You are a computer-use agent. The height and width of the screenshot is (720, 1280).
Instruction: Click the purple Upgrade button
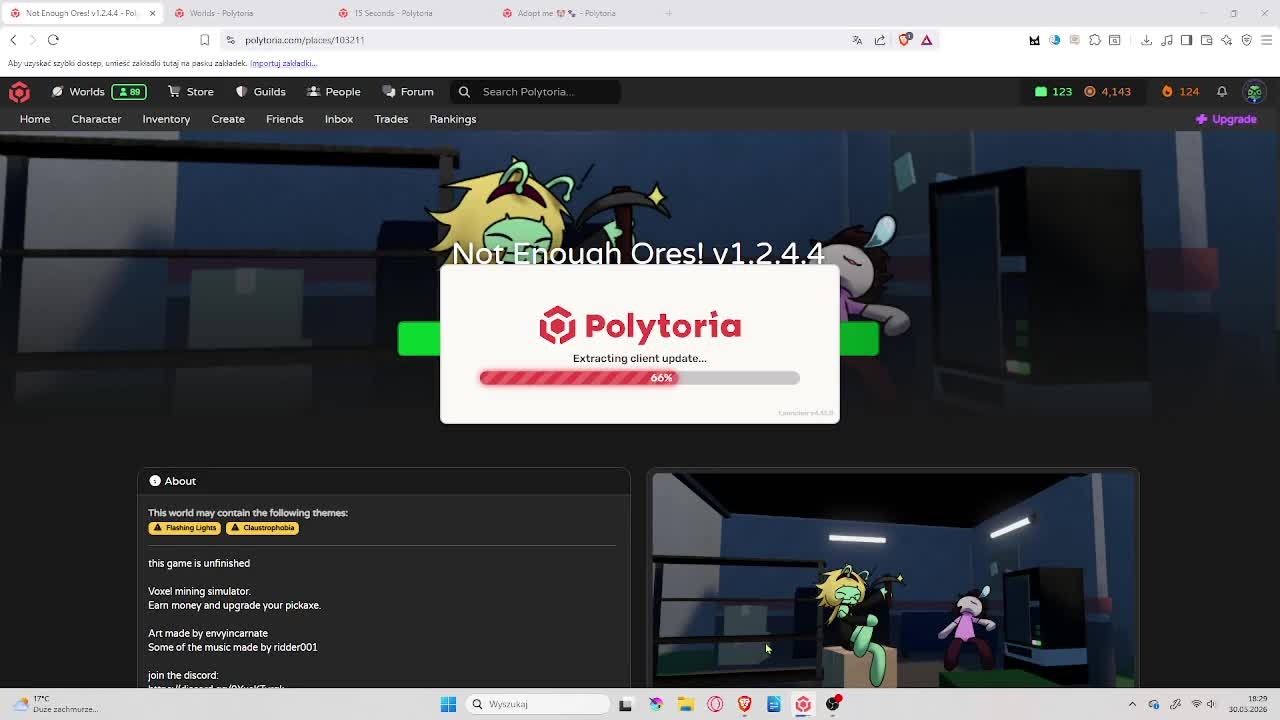(x=1226, y=119)
